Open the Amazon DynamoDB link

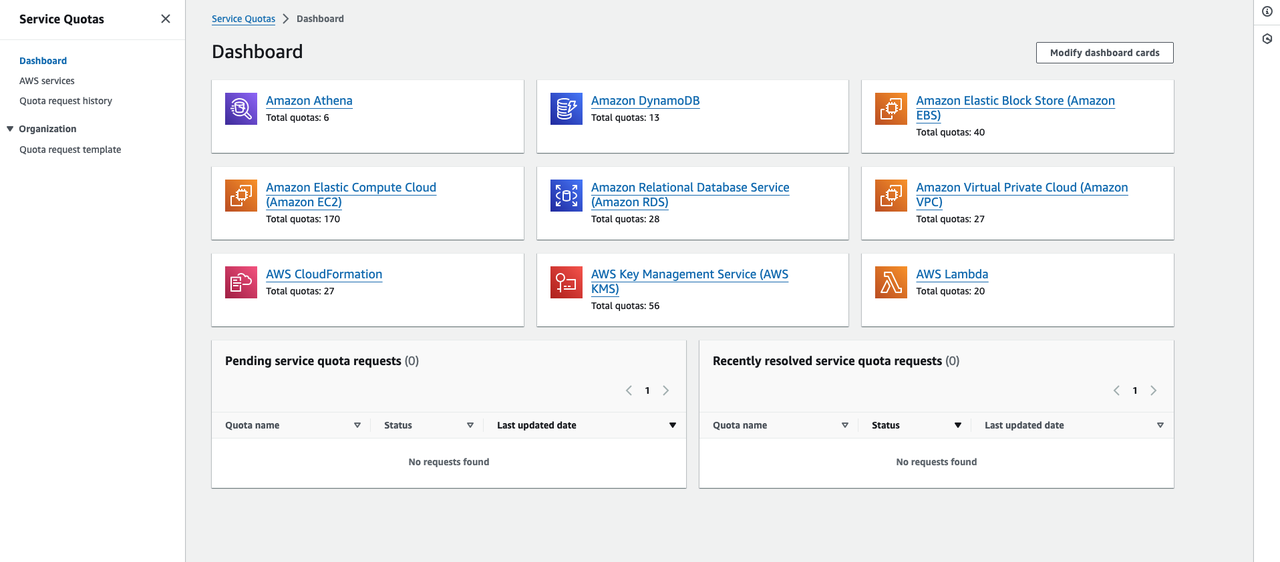coord(645,101)
